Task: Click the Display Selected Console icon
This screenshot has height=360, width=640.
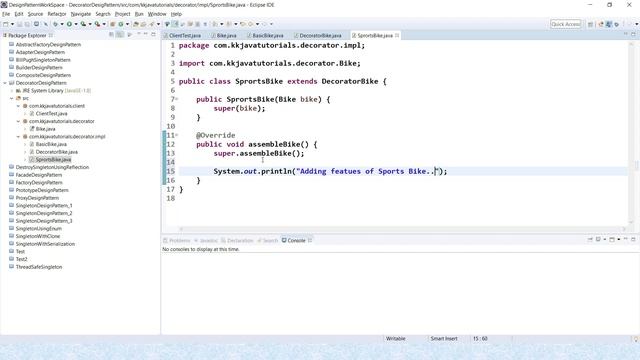Action: click(x=598, y=239)
